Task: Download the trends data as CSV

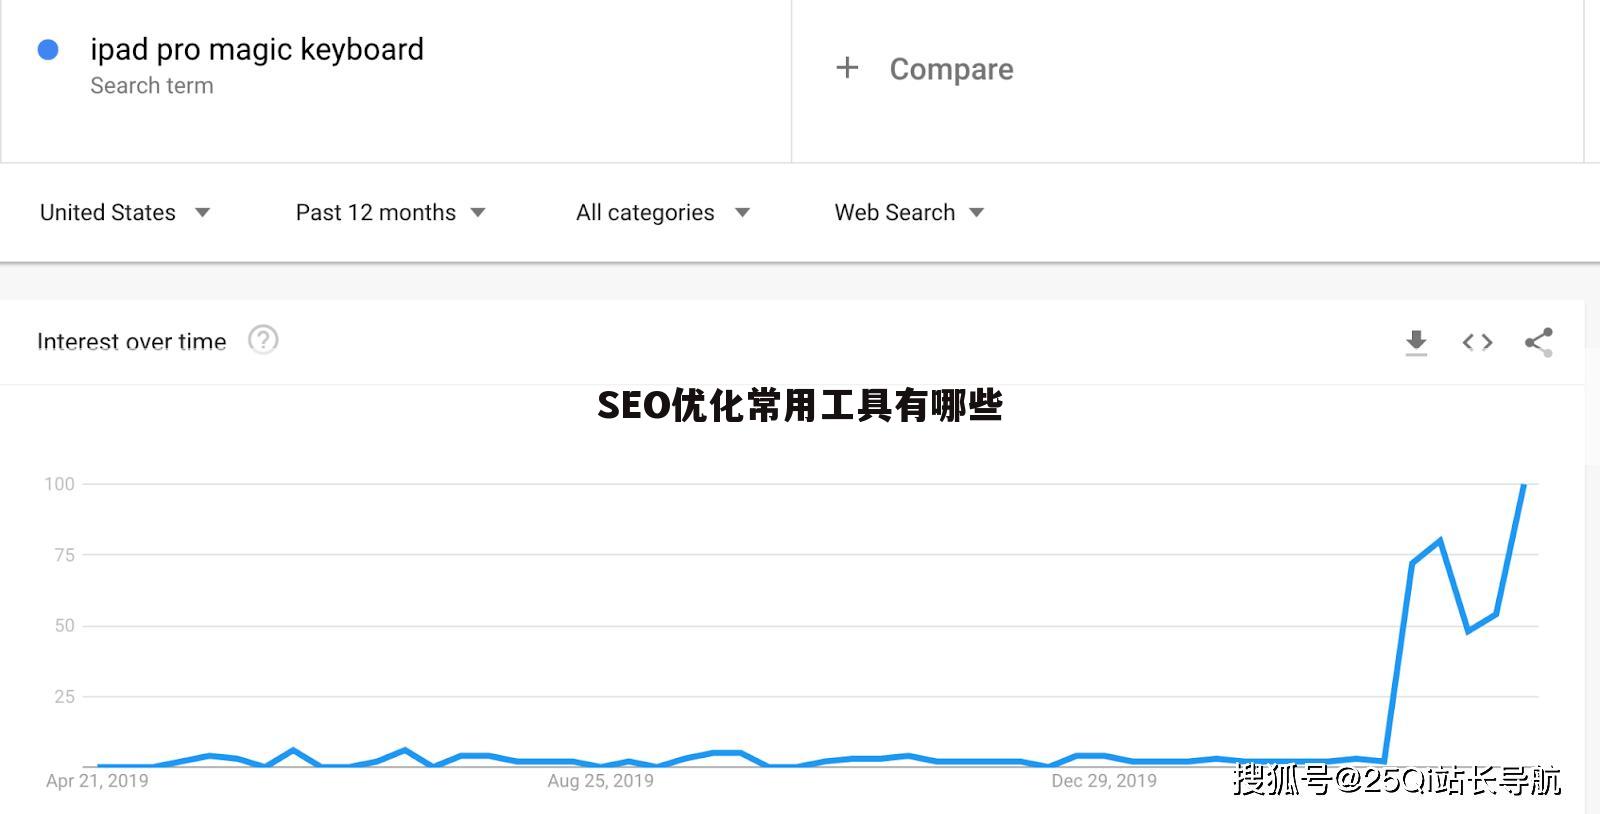Action: point(1416,342)
